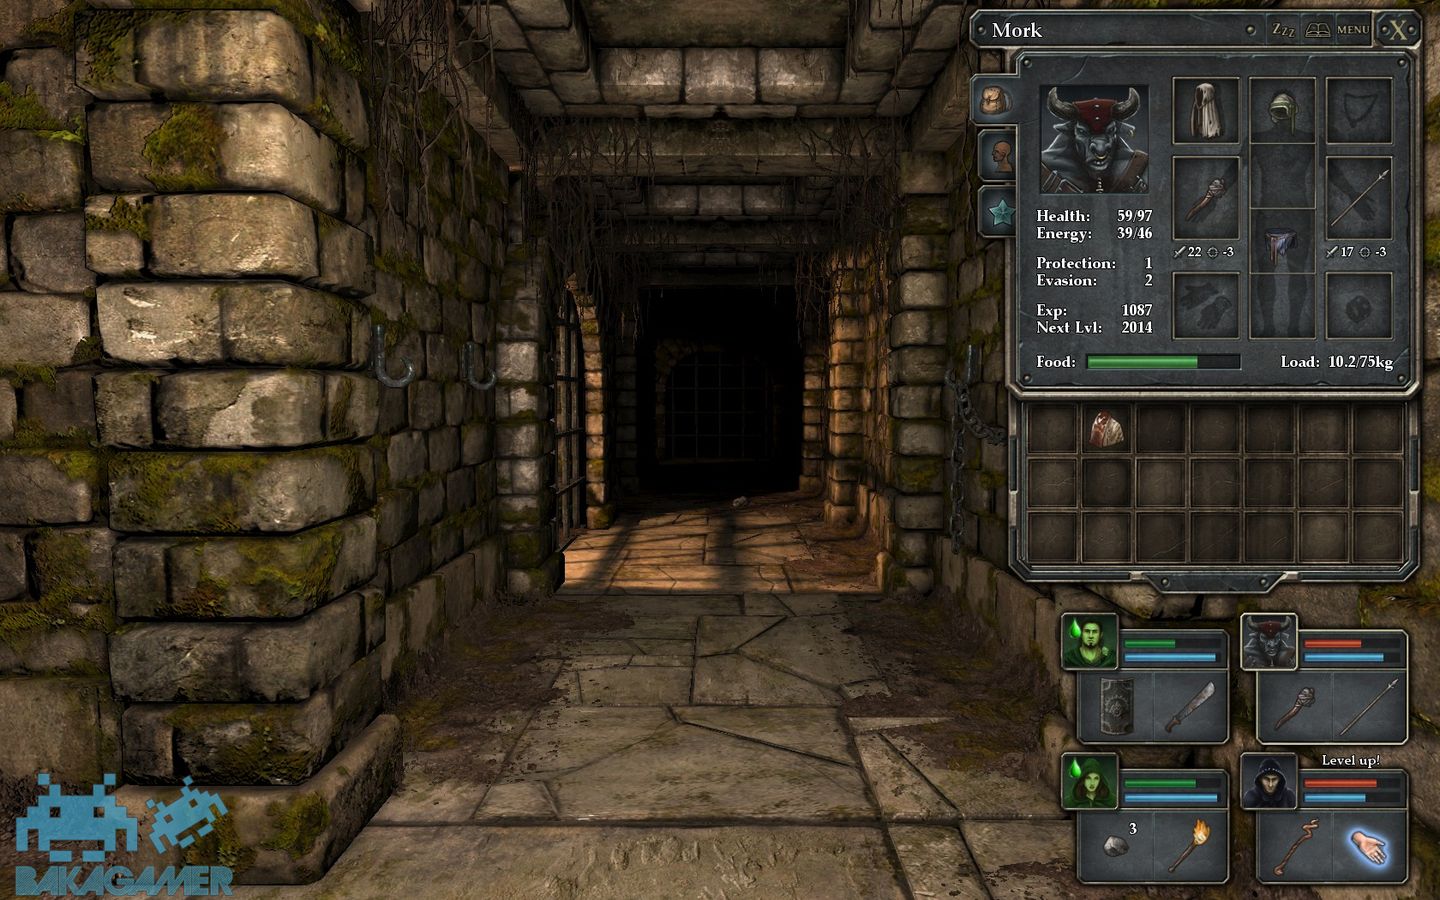Image resolution: width=1440 pixels, height=900 pixels.
Task: Click the Next Lvl 2014 value
Action: point(1137,327)
